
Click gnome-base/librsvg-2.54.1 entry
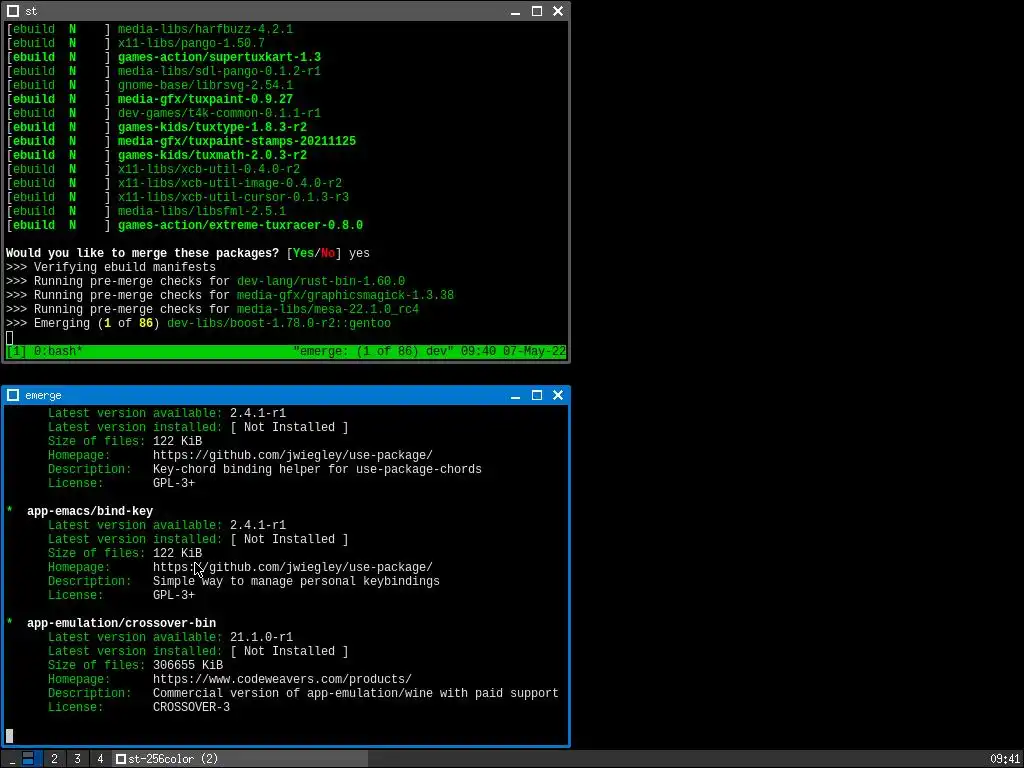205,86
